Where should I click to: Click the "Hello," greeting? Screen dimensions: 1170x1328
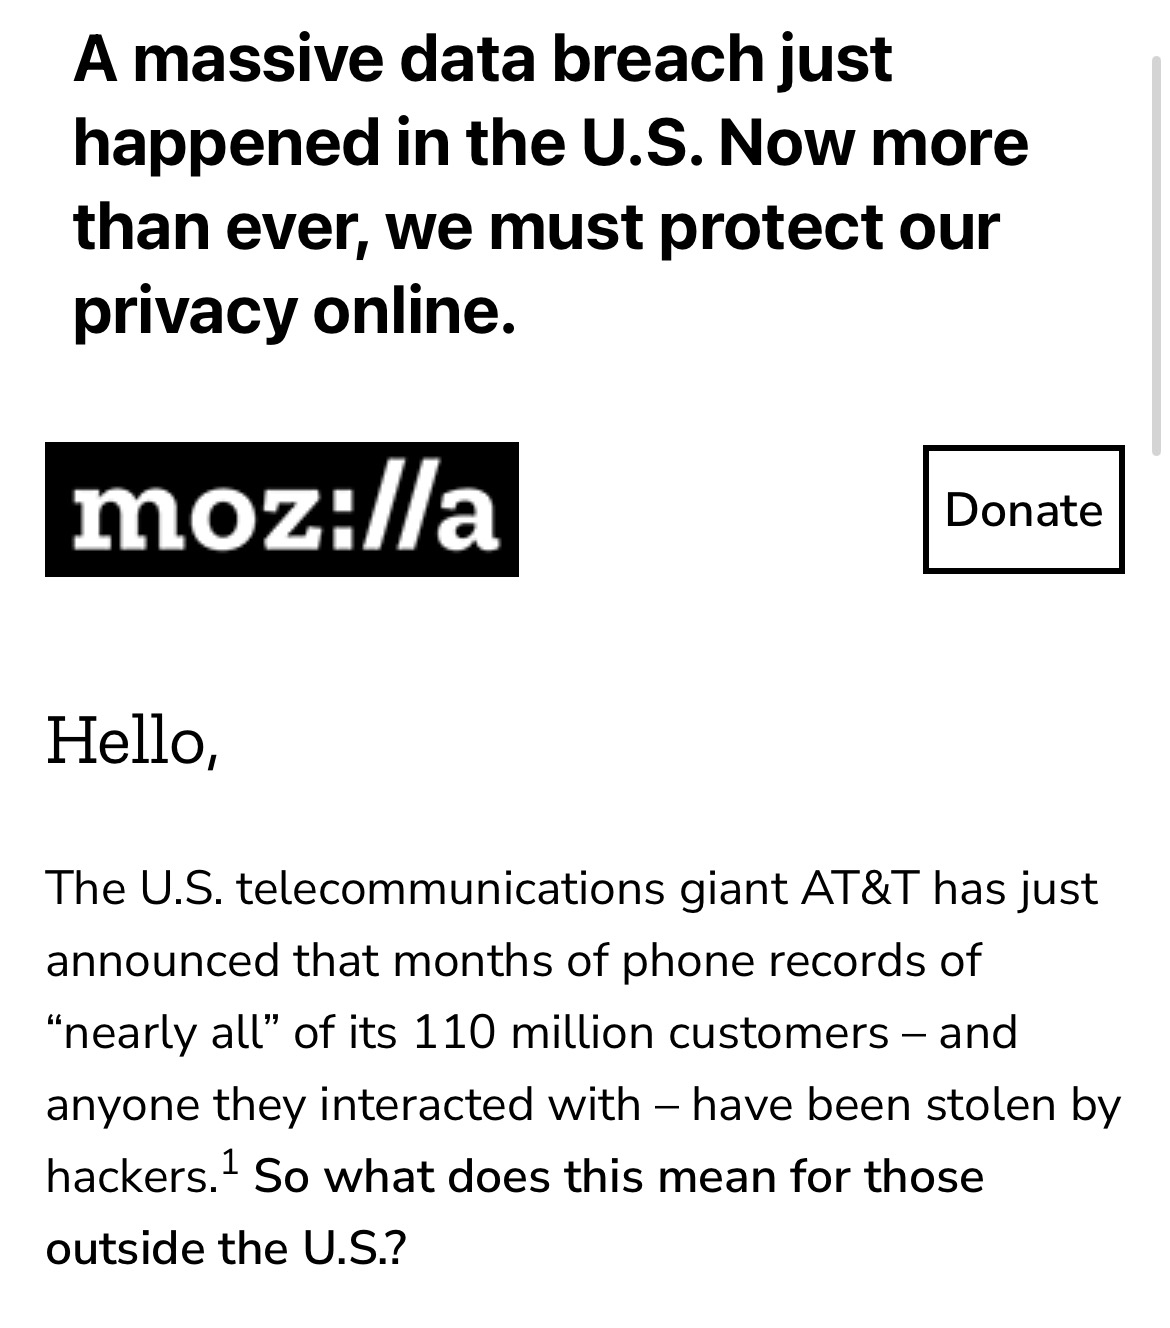point(132,741)
